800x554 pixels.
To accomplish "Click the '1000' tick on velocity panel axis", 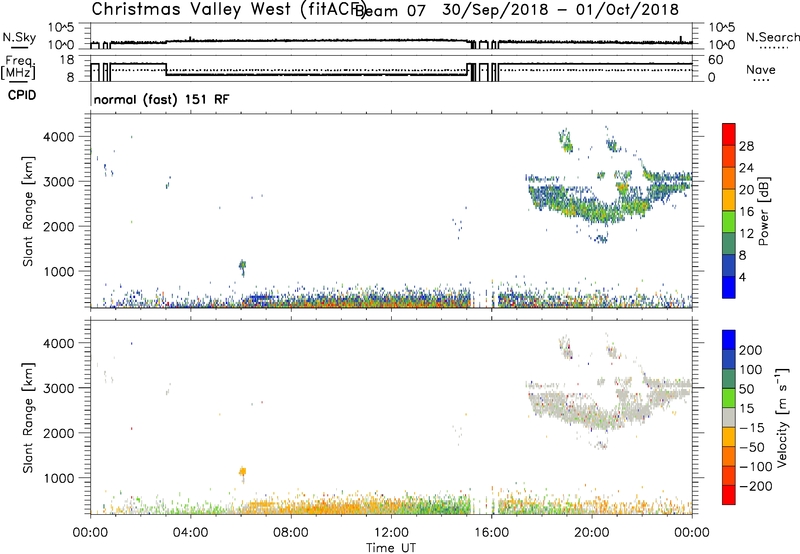I will pos(58,478).
